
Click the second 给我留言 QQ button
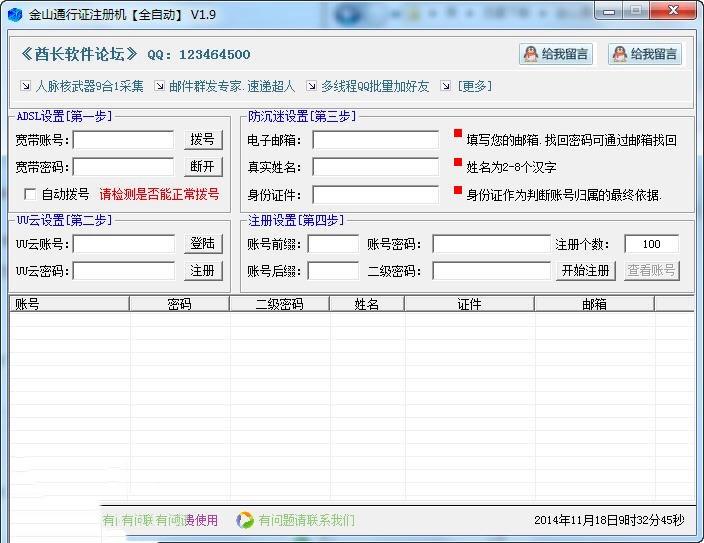pos(645,54)
